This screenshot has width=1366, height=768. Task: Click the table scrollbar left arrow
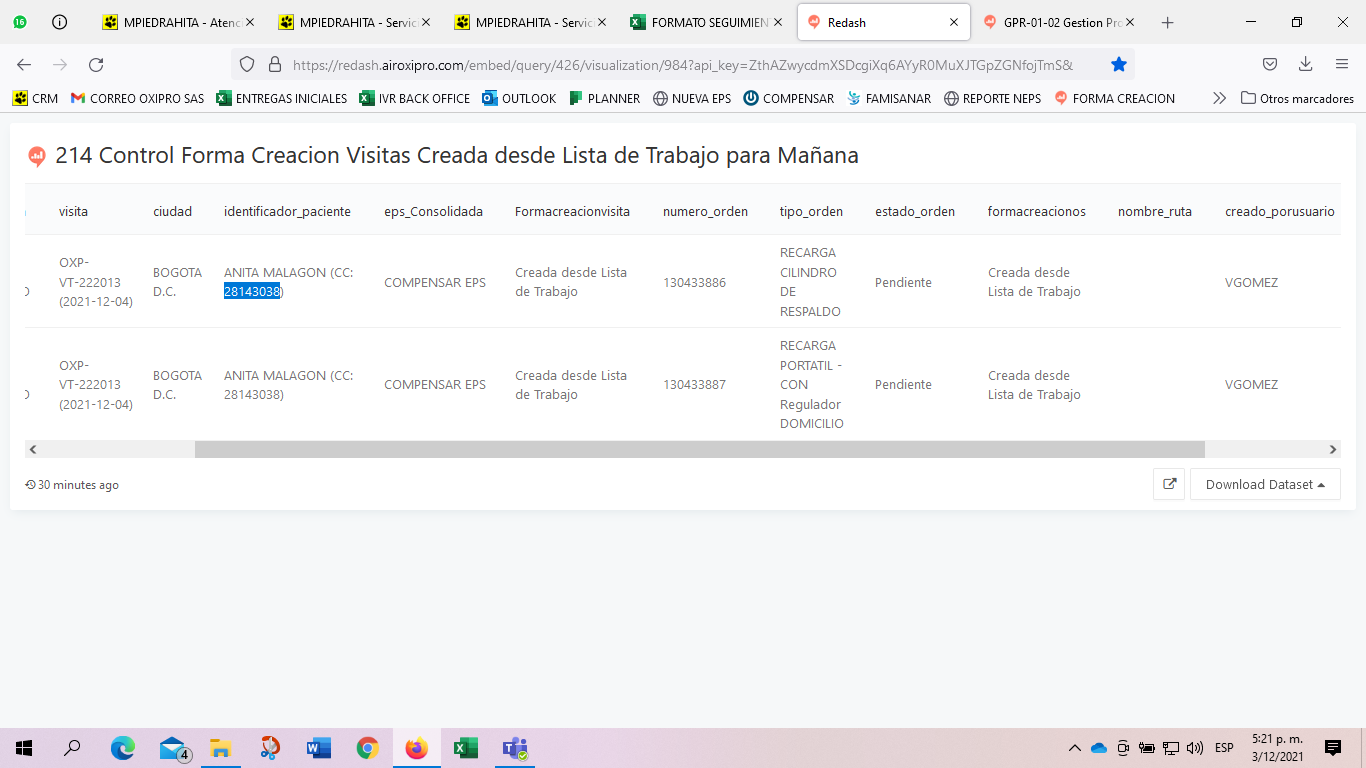[33, 450]
